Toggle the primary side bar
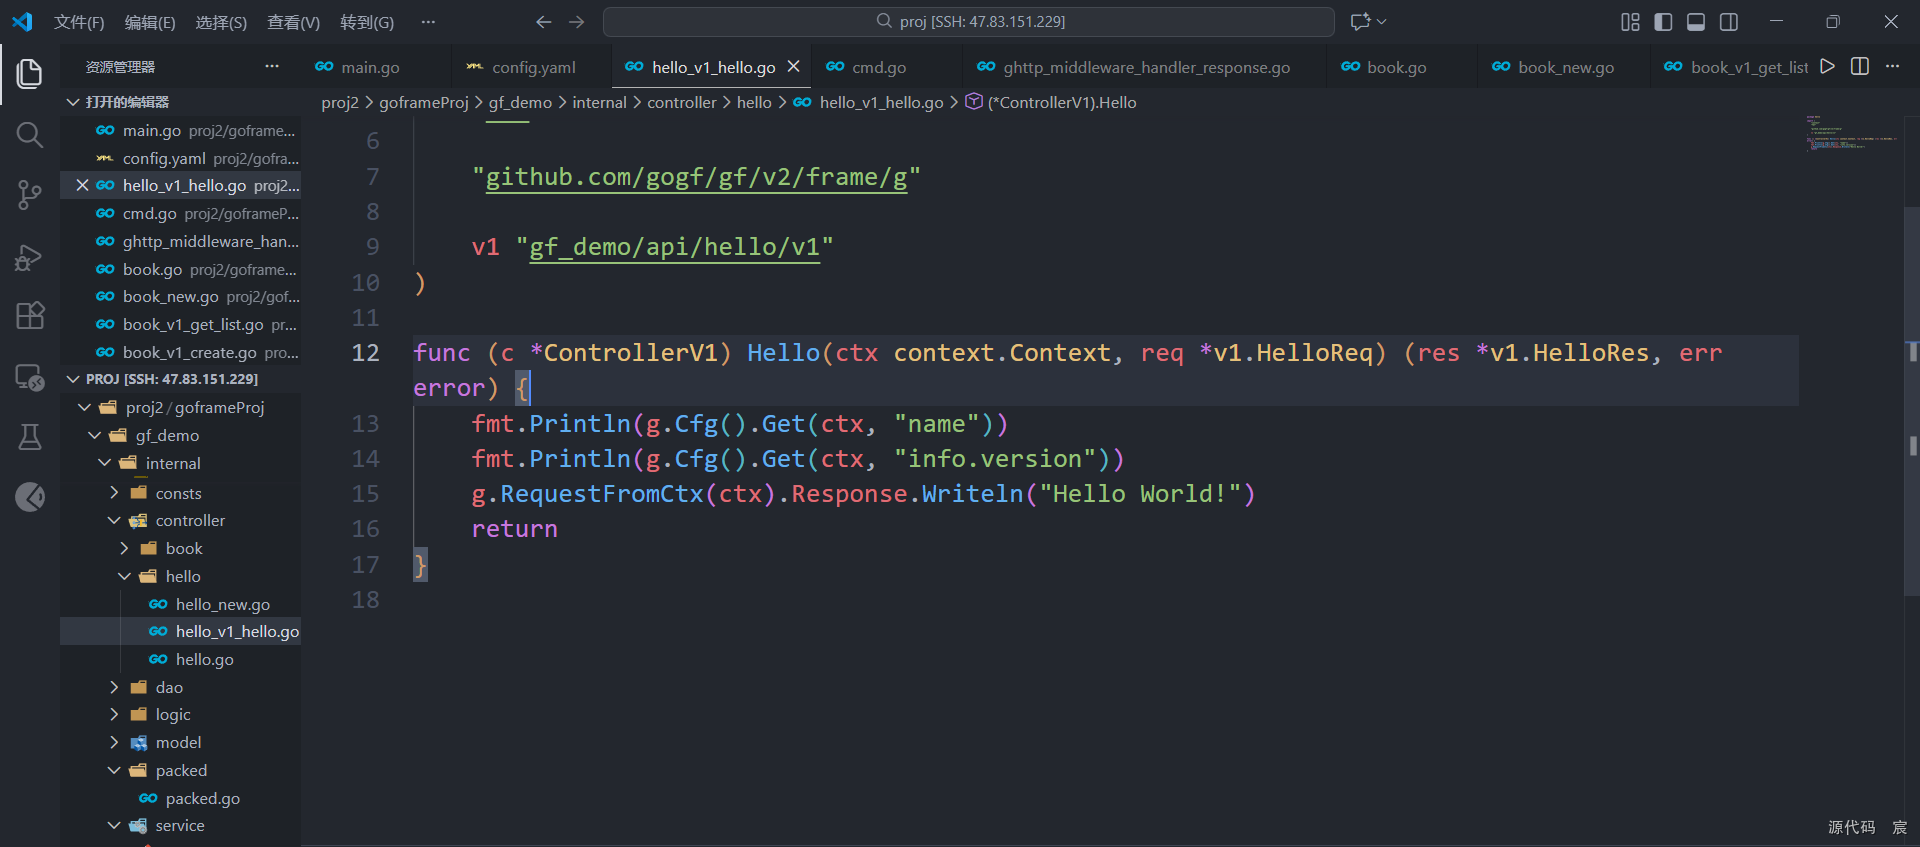 [x=1663, y=22]
